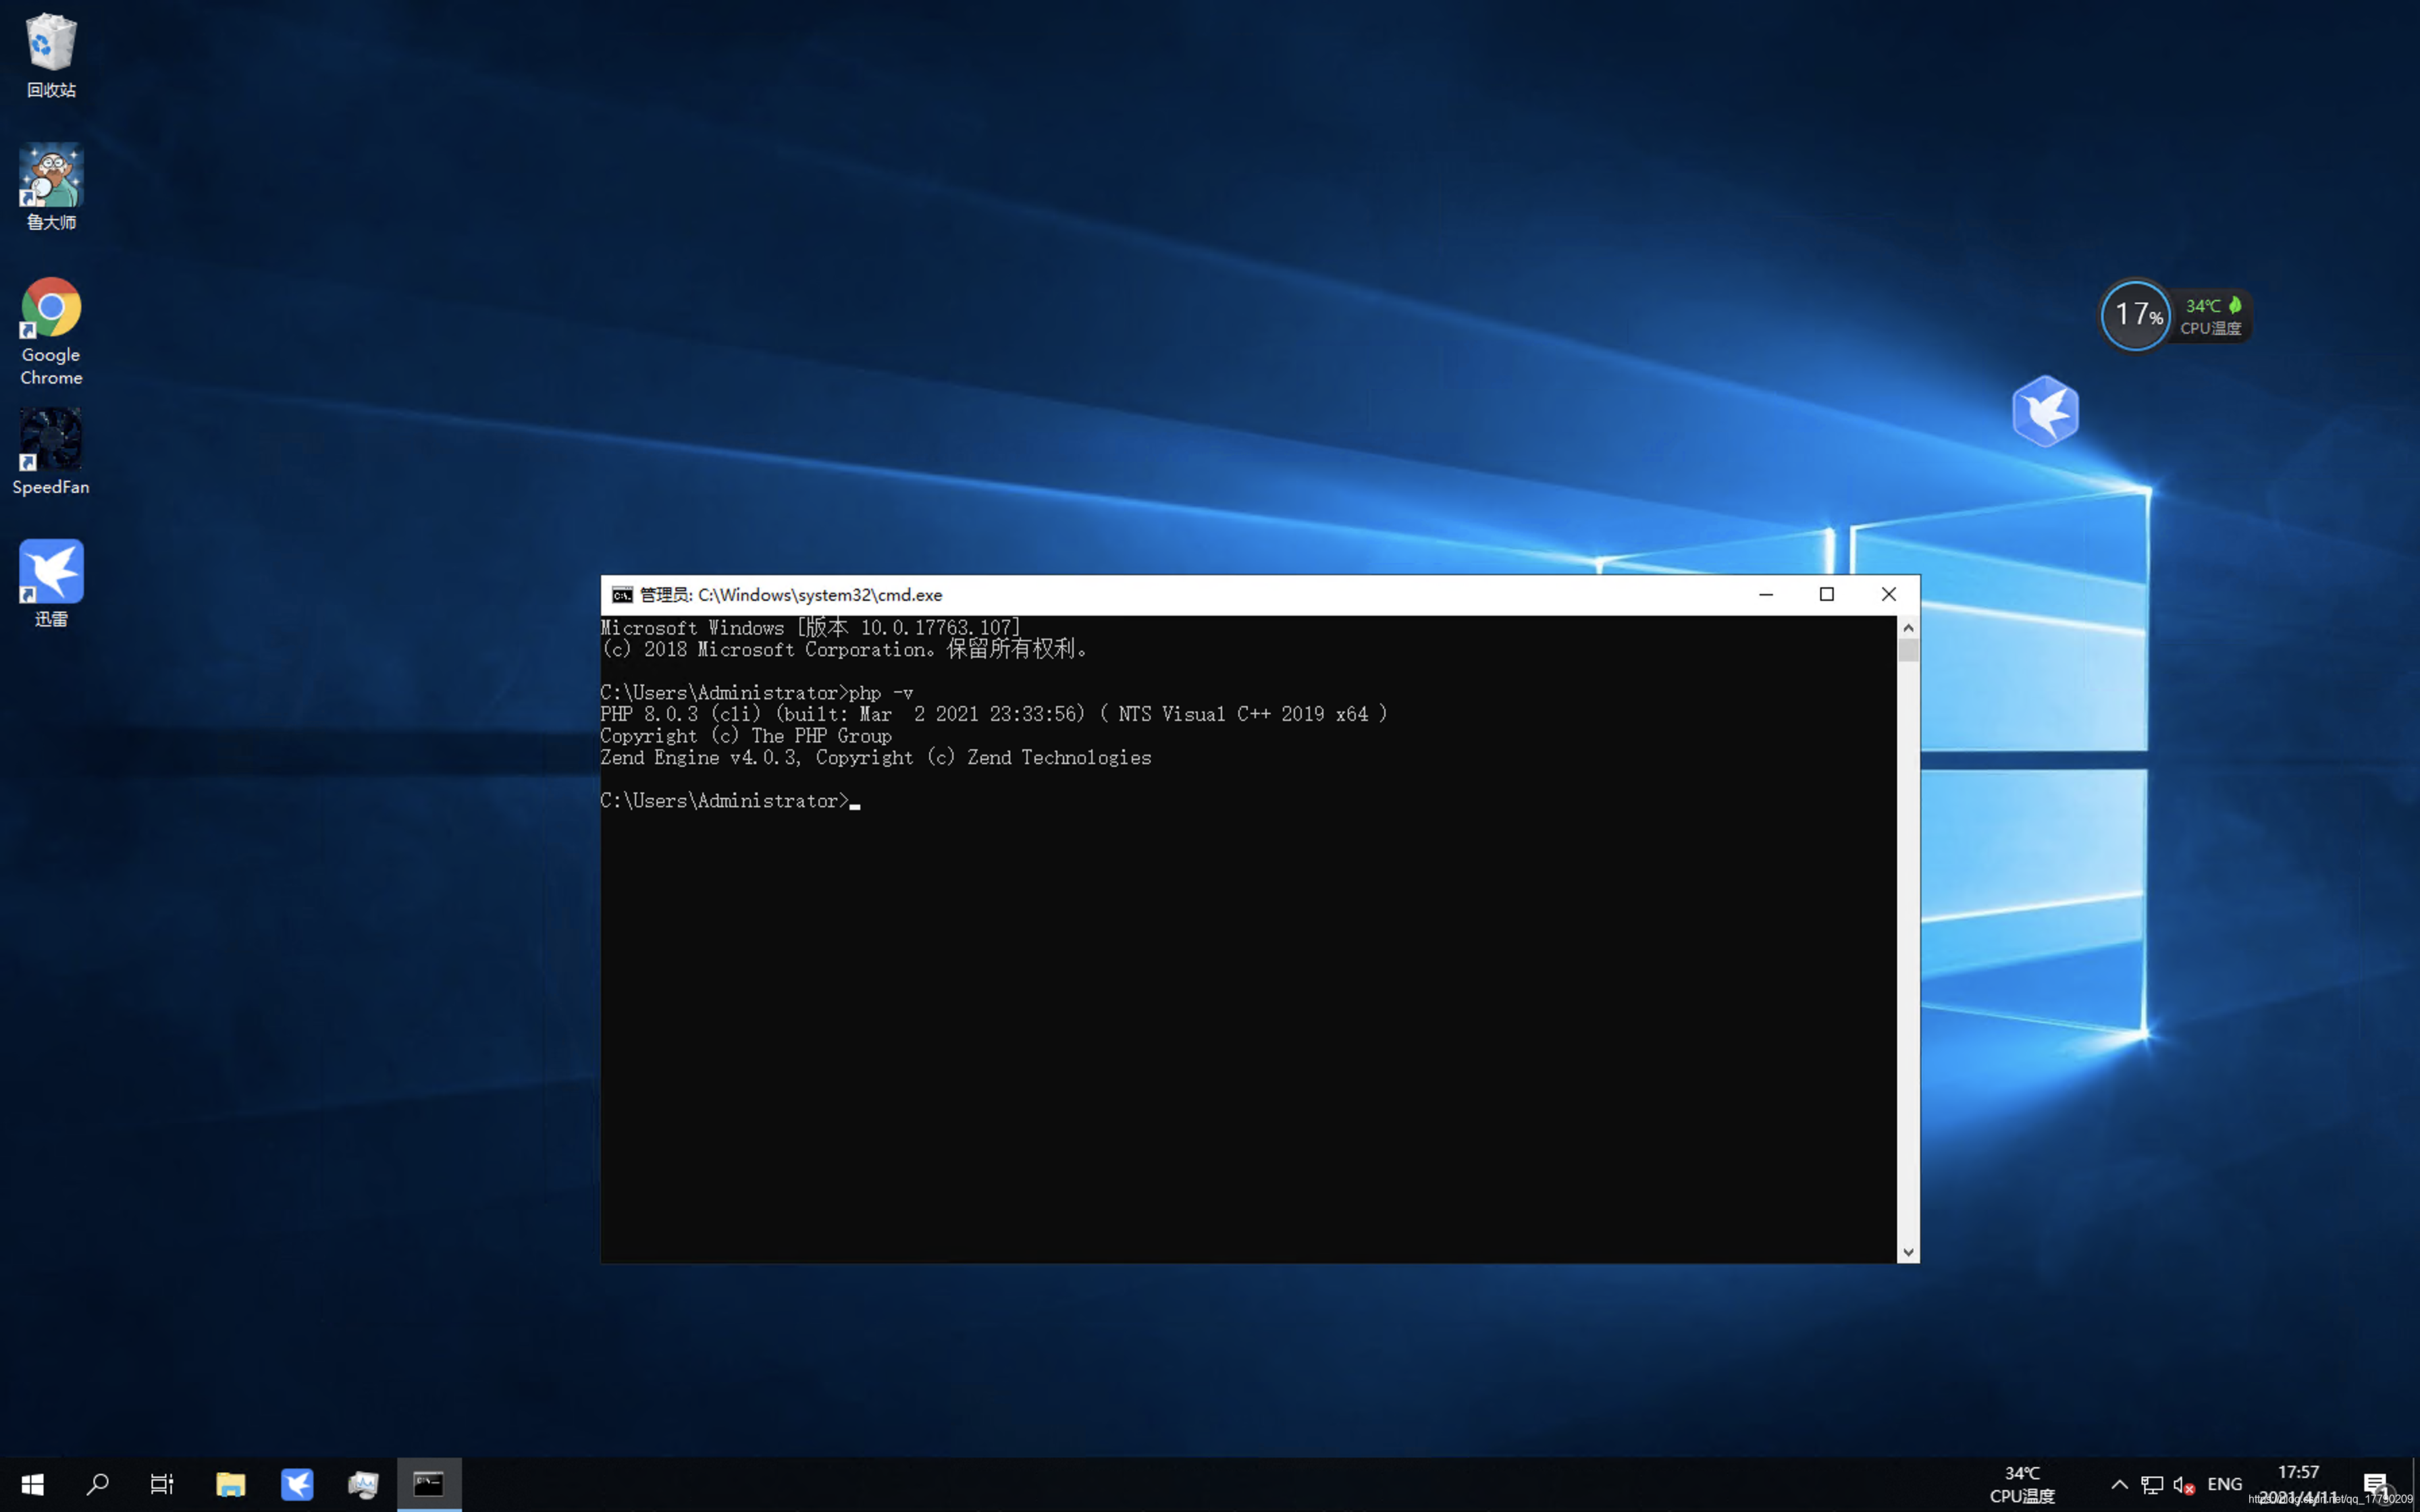Click the blue bird taskbar icon
Viewport: 2420px width, 1512px height.
(x=296, y=1482)
